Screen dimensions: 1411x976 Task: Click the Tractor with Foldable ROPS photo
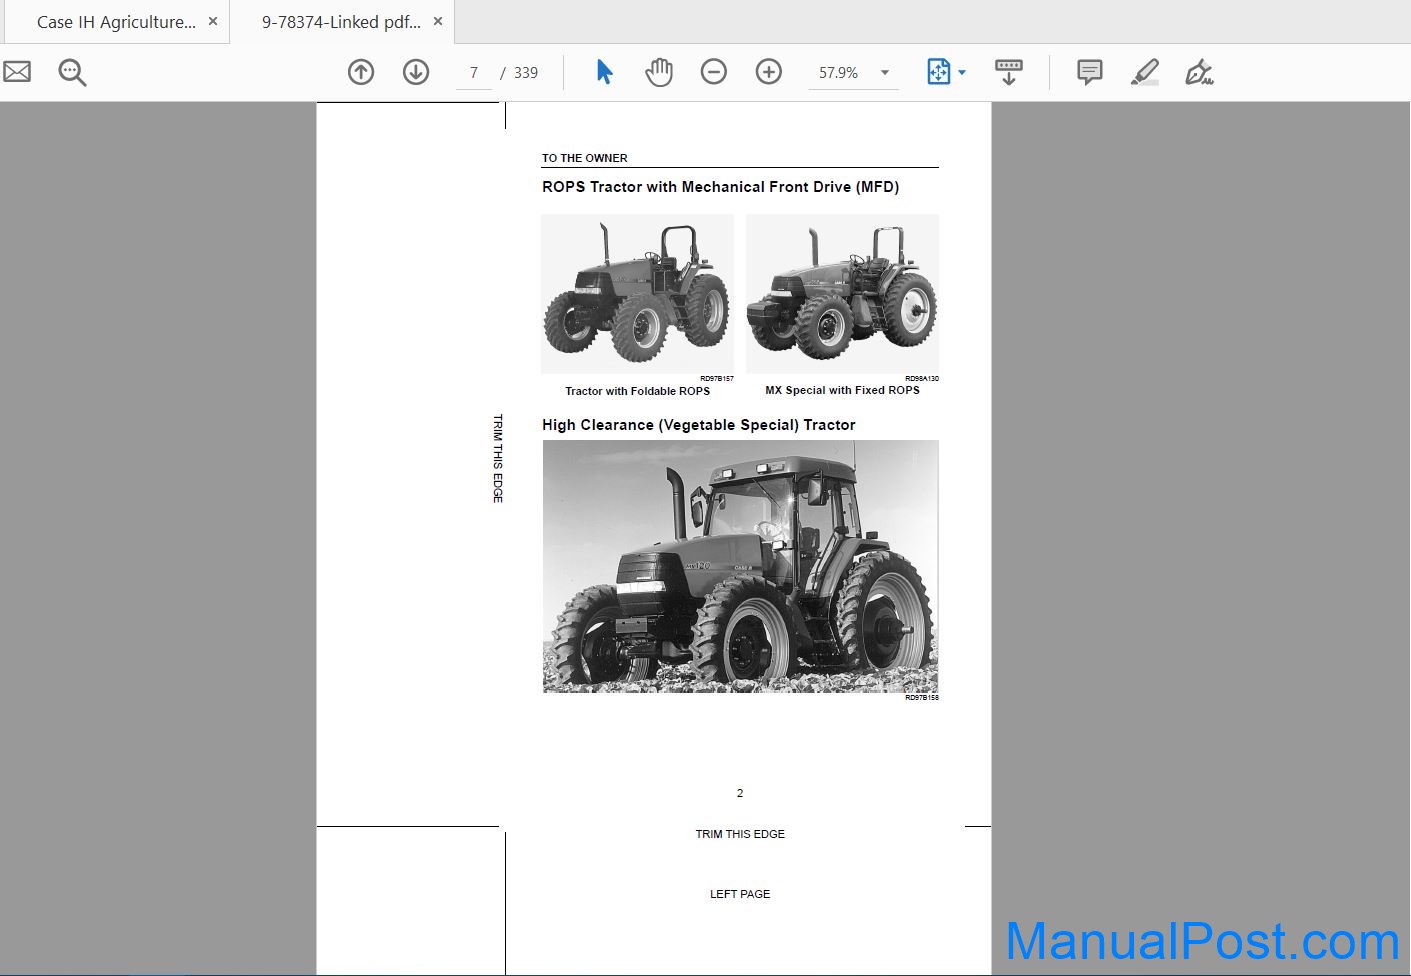[637, 294]
